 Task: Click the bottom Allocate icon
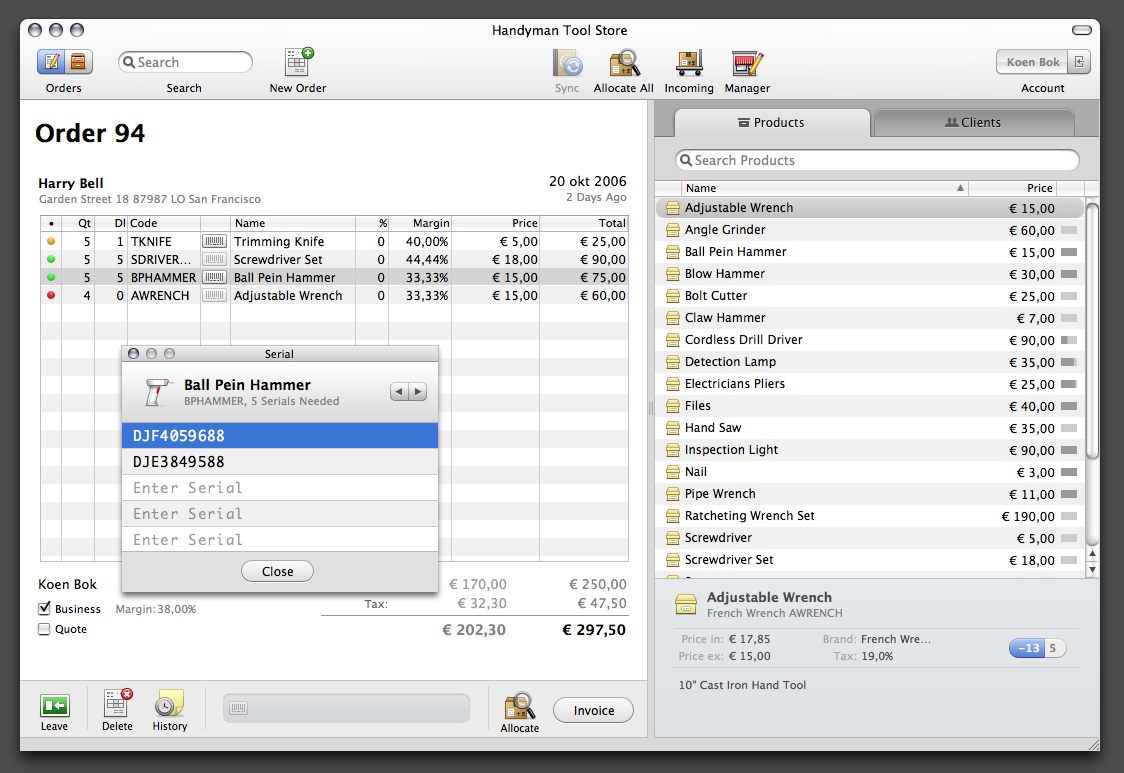point(519,706)
